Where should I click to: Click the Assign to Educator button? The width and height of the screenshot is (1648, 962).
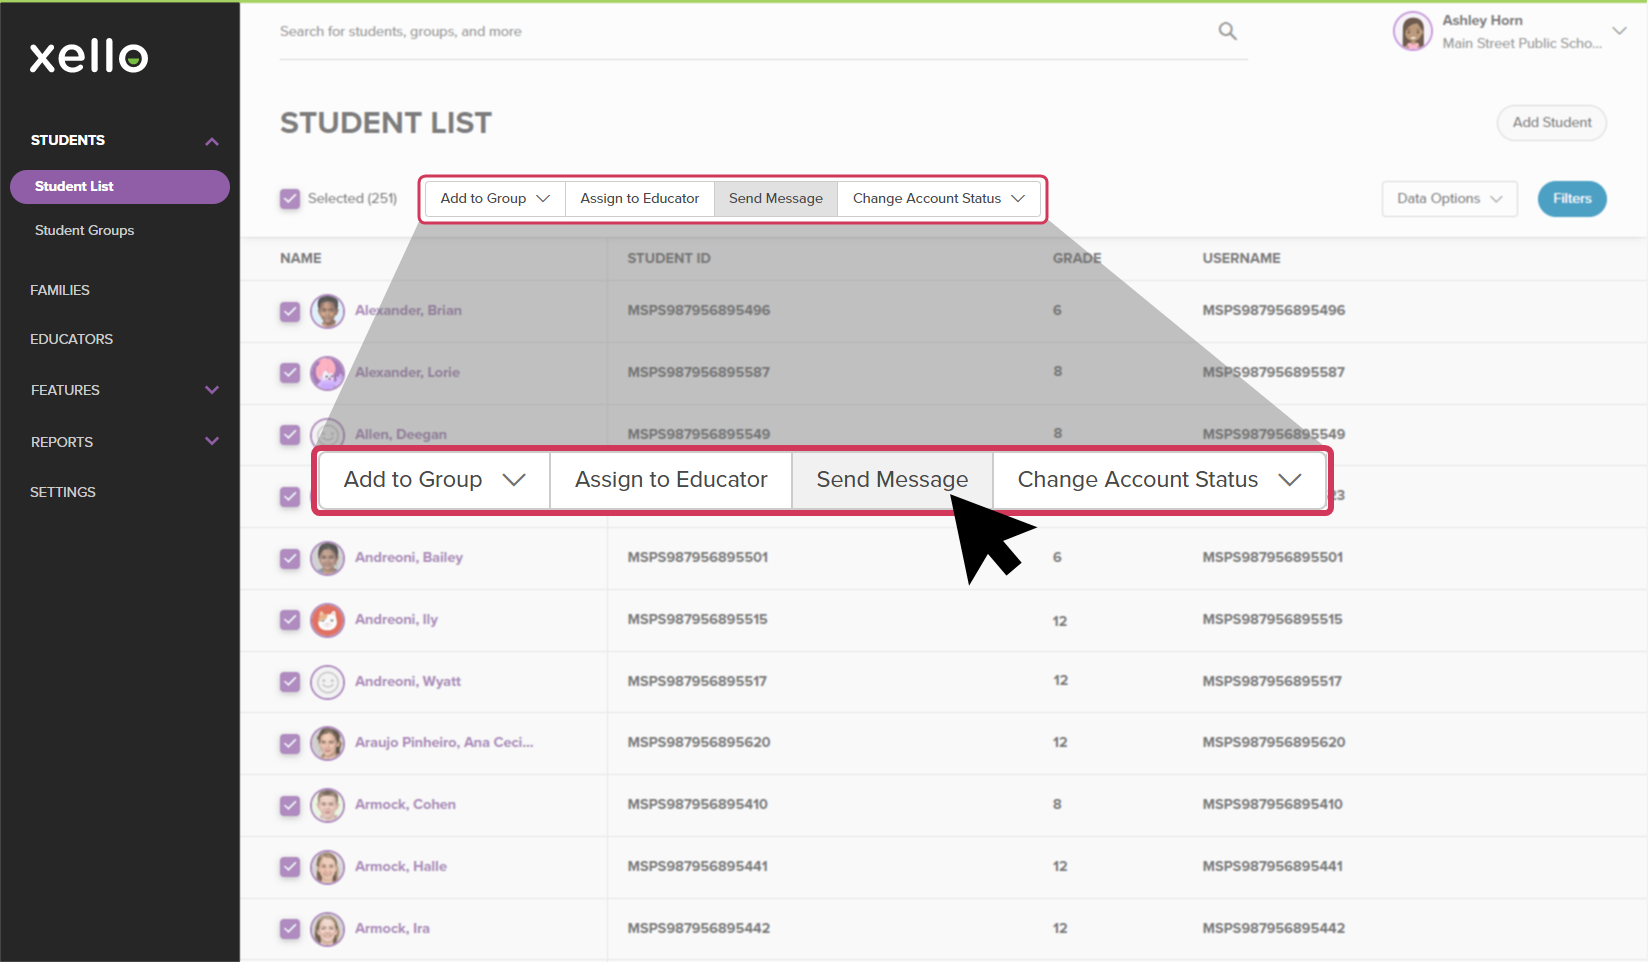[640, 199]
